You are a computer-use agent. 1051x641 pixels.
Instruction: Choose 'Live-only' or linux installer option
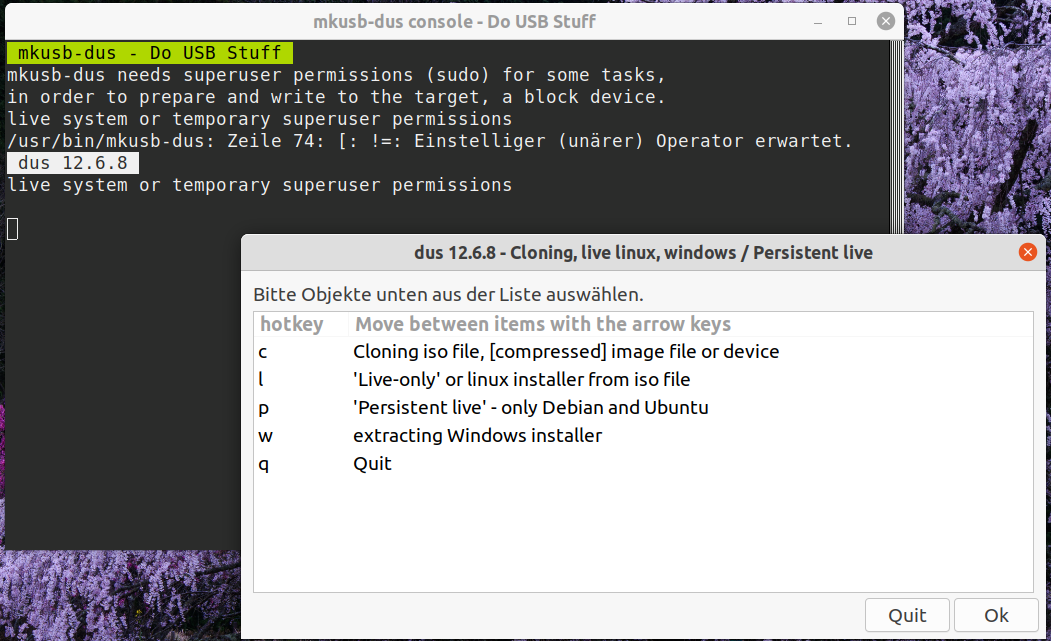click(521, 380)
